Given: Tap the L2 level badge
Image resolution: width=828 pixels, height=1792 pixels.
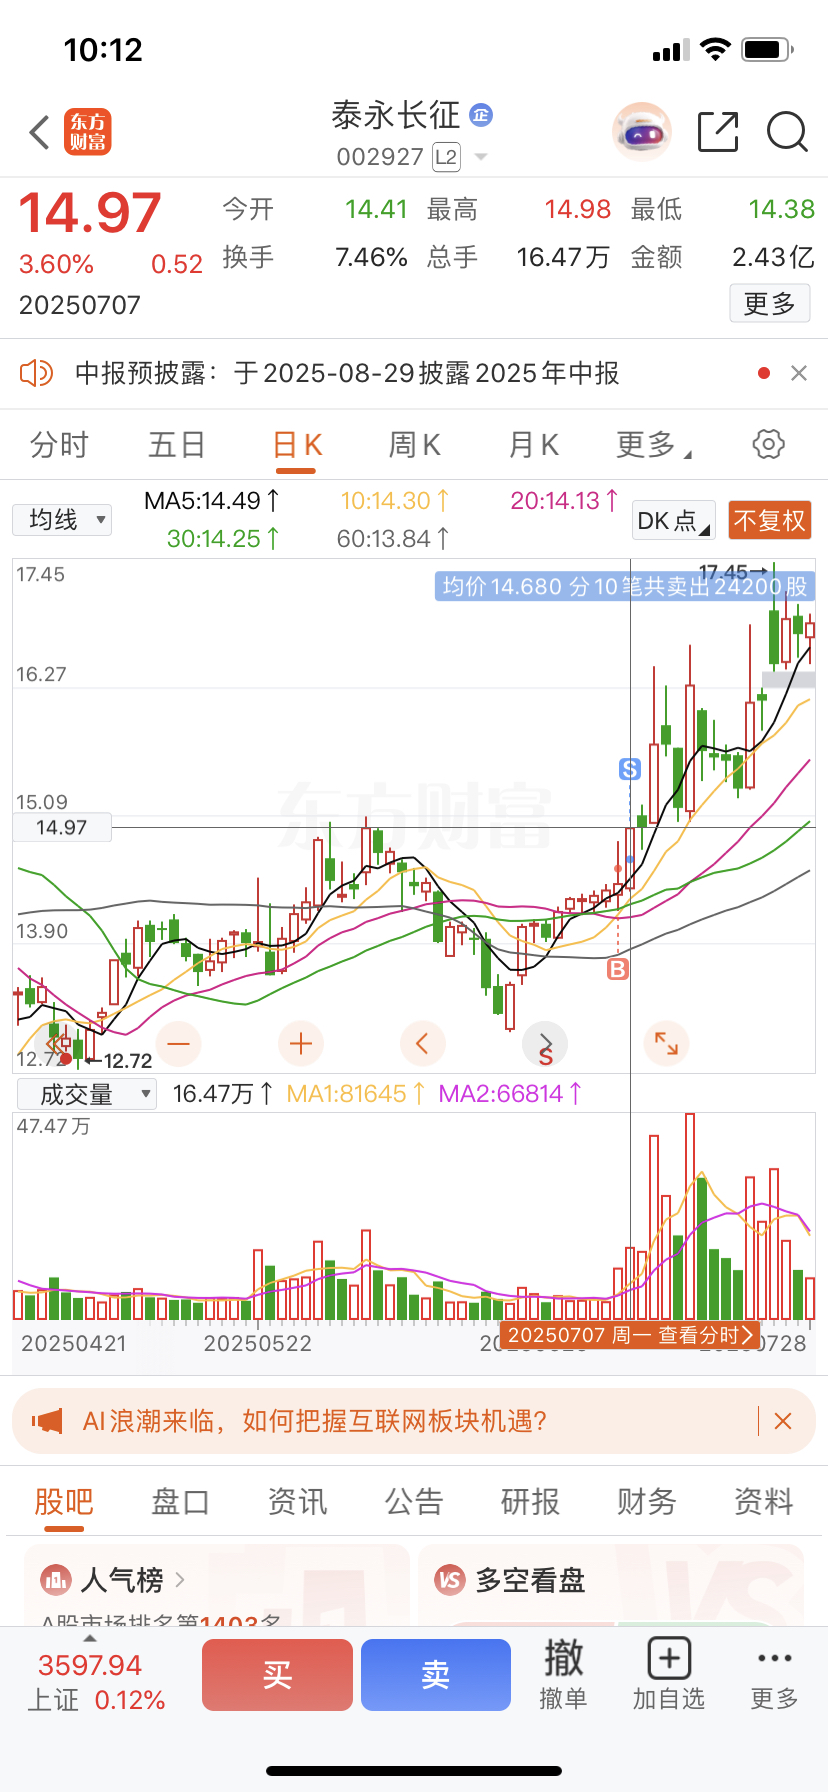Looking at the screenshot, I should point(446,157).
